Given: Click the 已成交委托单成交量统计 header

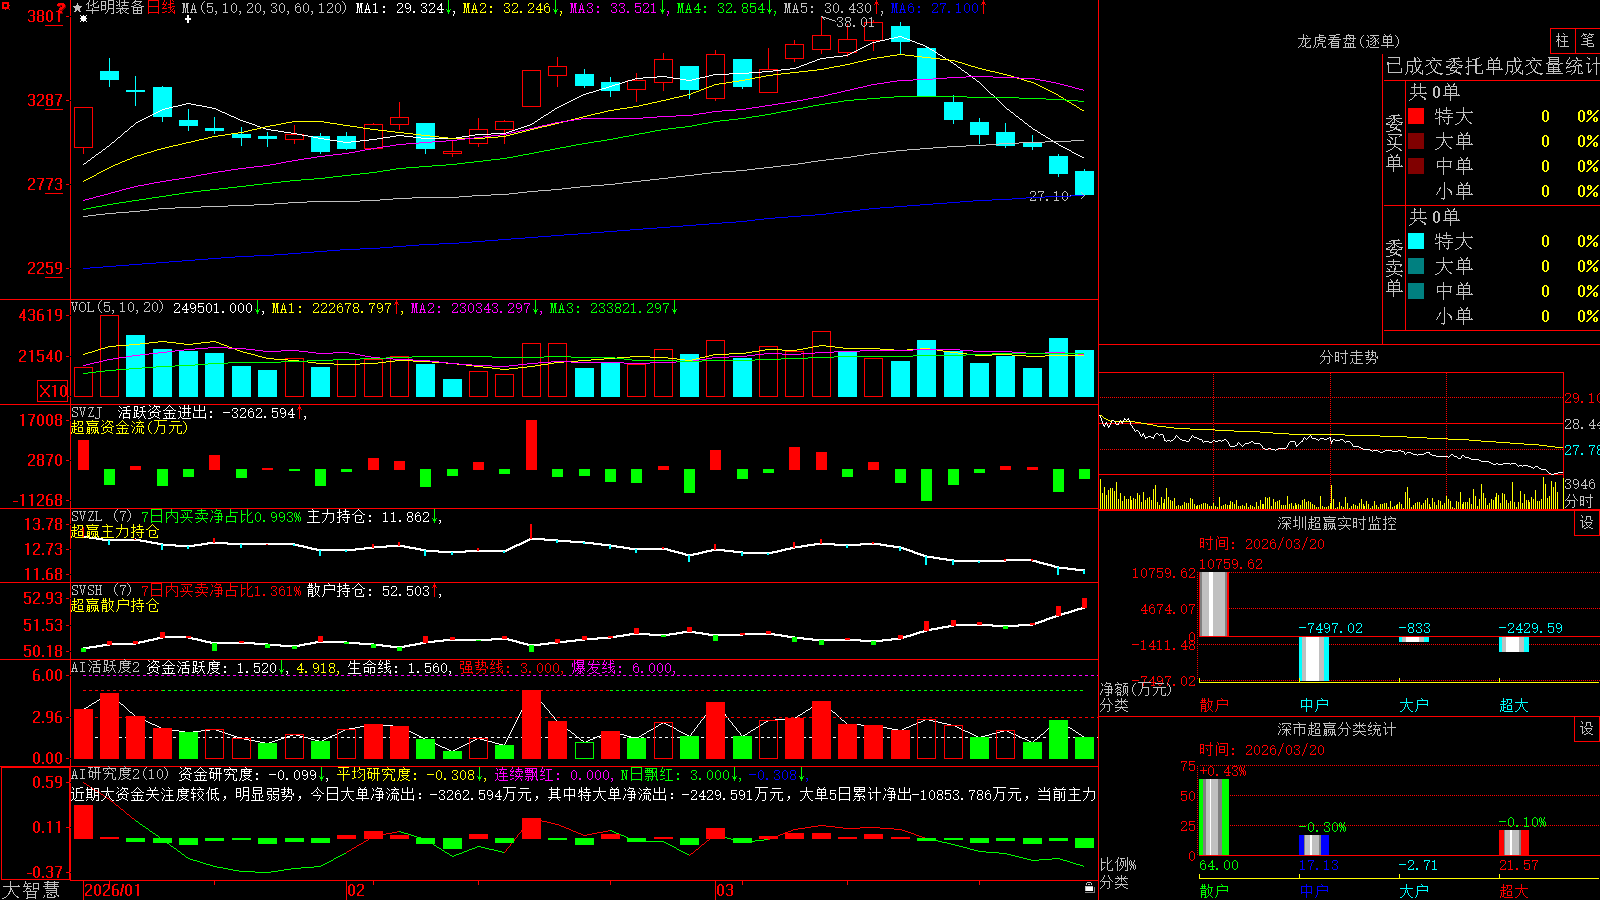Looking at the screenshot, I should [x=1492, y=66].
